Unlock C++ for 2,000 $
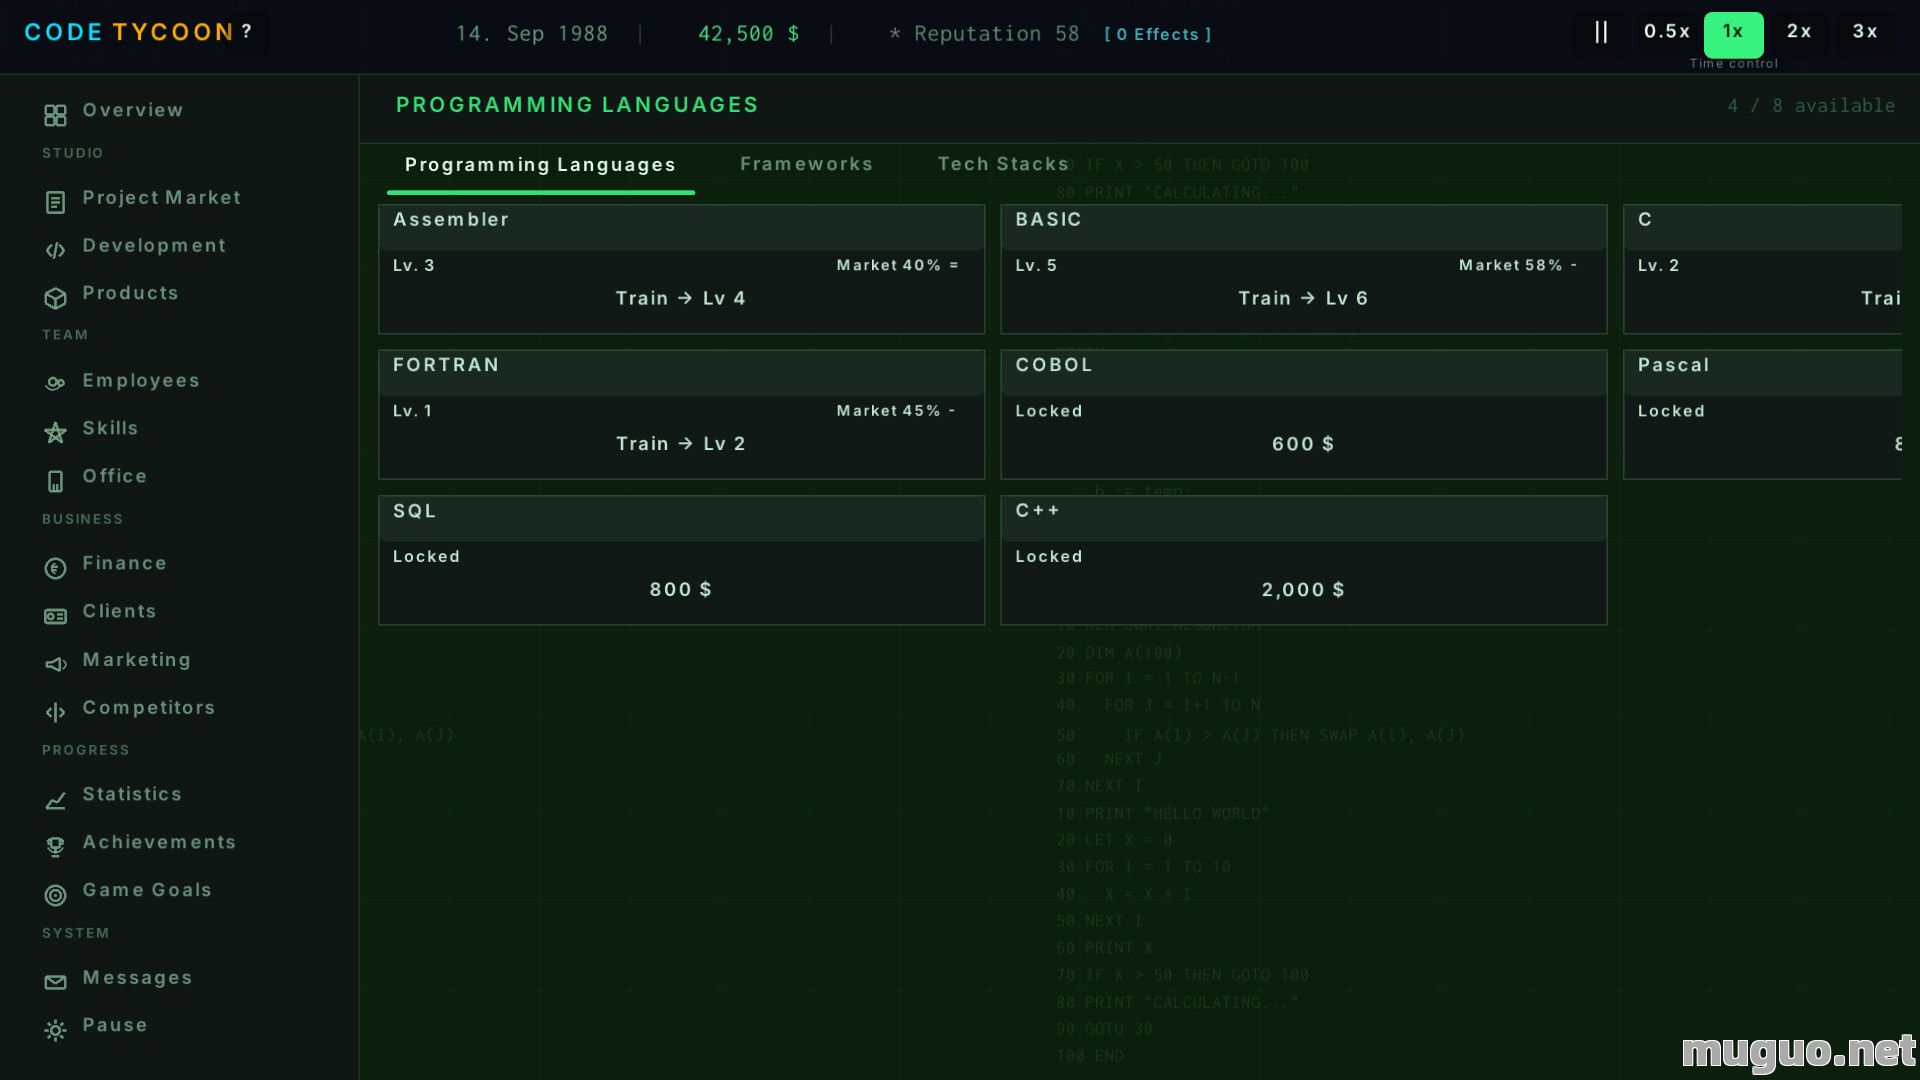 click(x=1303, y=589)
